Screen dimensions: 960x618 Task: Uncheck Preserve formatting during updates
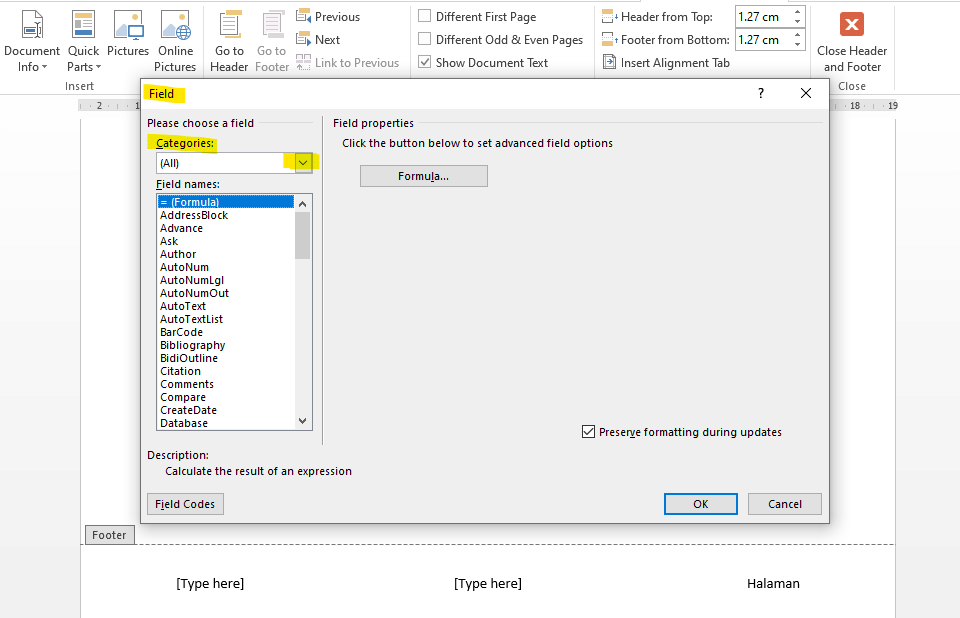588,432
